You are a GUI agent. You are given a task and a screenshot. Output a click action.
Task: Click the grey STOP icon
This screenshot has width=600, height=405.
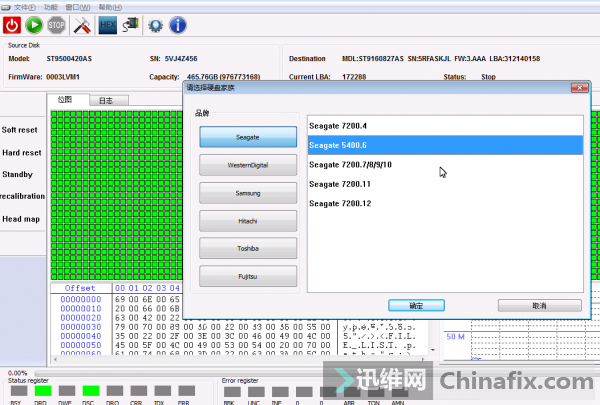56,26
